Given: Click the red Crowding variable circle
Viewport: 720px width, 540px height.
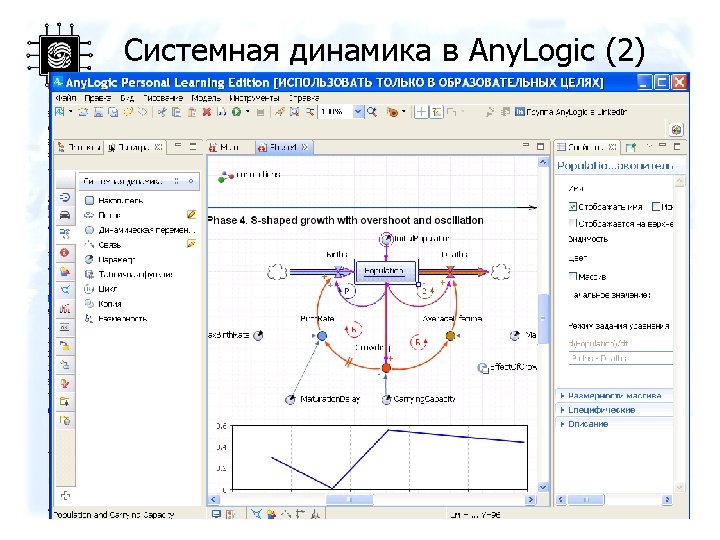Looking at the screenshot, I should pyautogui.click(x=386, y=368).
